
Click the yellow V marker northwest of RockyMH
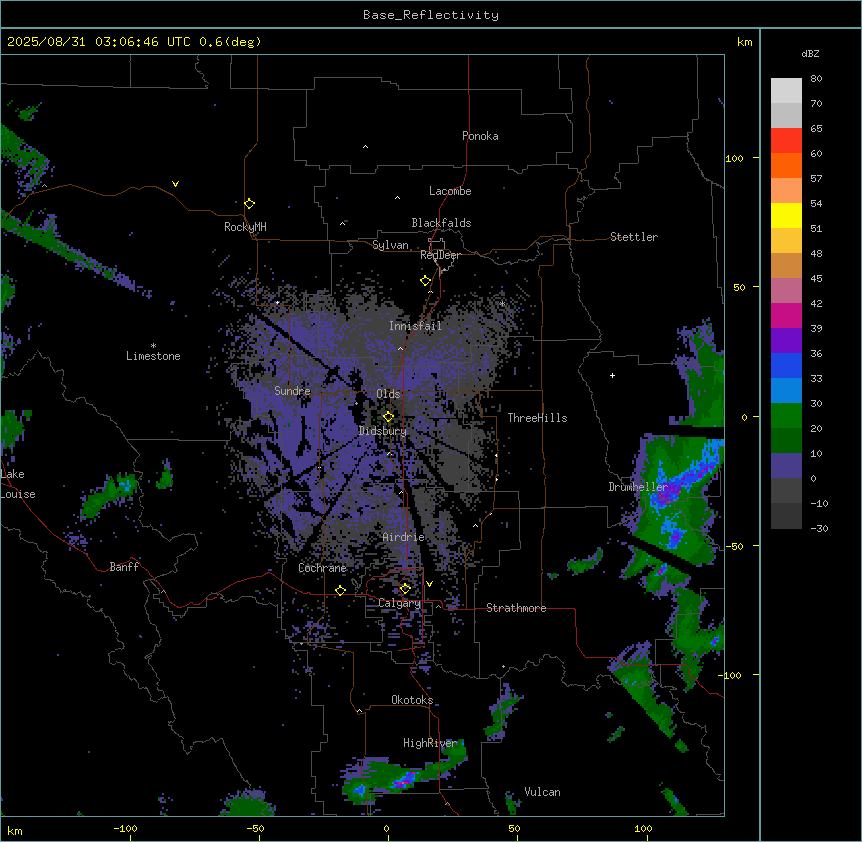click(175, 184)
